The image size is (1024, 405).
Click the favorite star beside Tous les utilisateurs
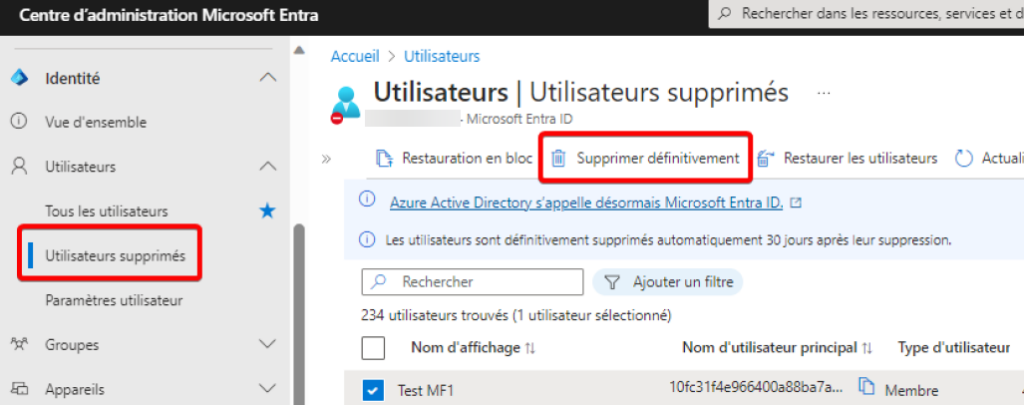(x=268, y=211)
